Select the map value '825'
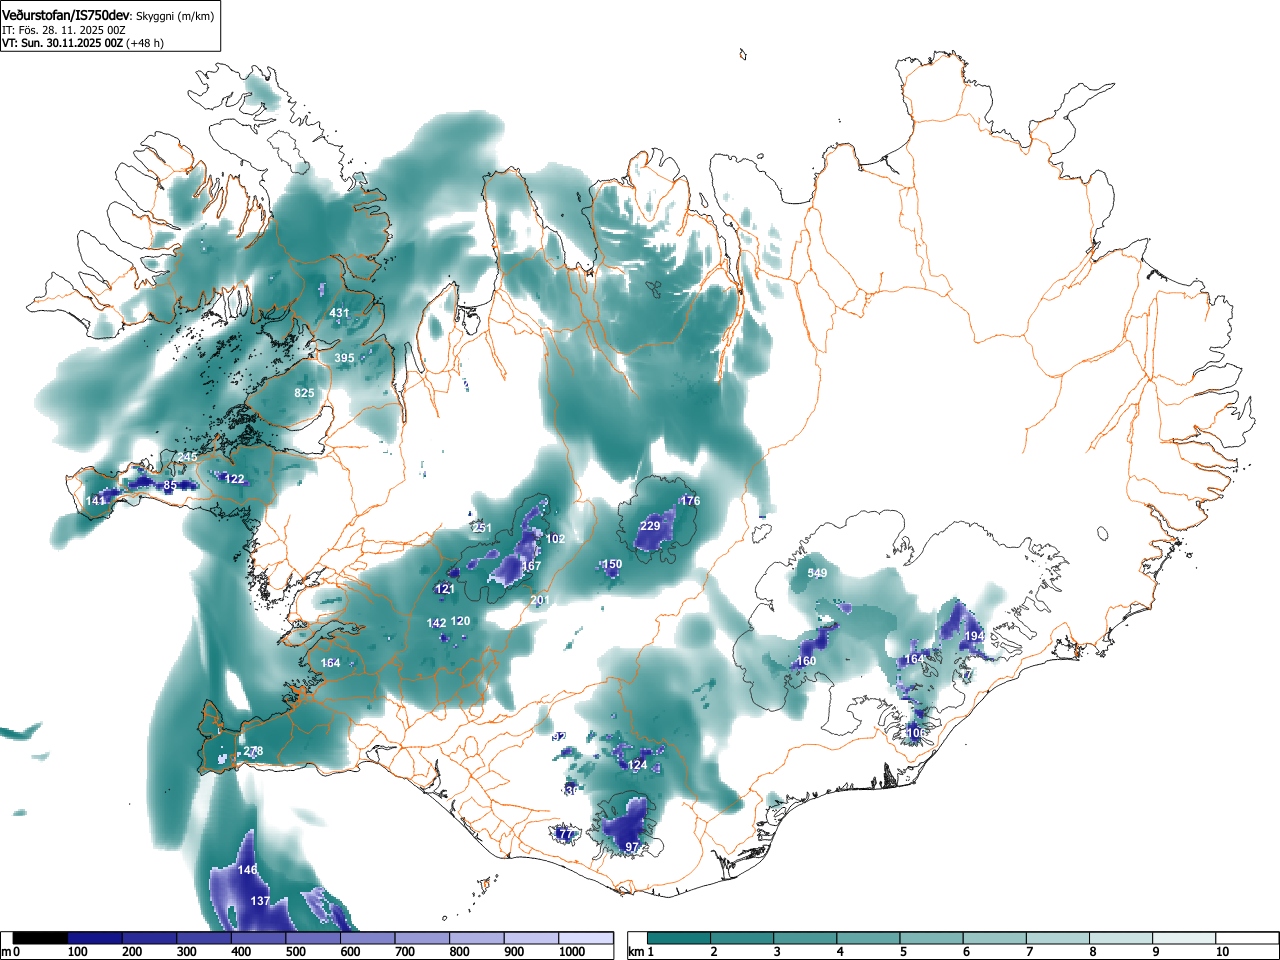 tap(304, 393)
